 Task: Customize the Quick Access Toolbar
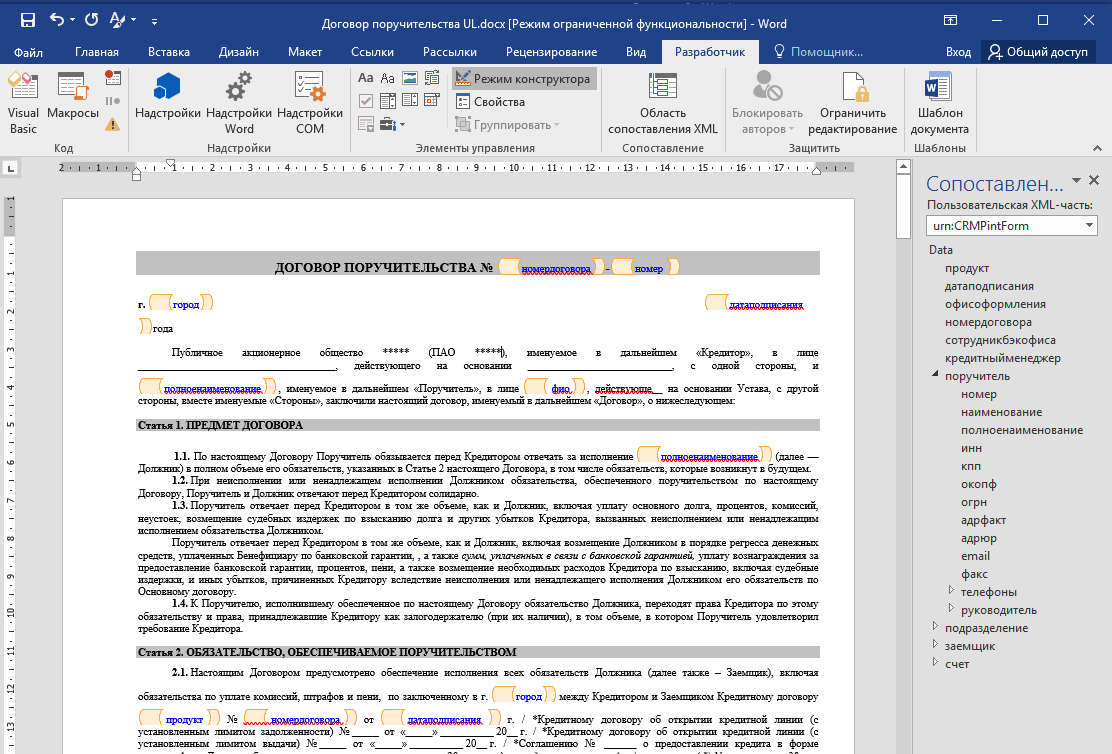(x=154, y=22)
